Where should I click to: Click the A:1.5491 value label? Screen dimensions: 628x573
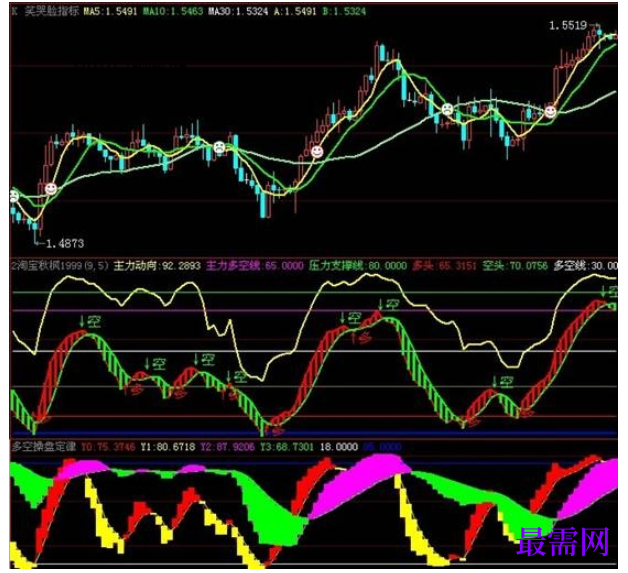(296, 11)
